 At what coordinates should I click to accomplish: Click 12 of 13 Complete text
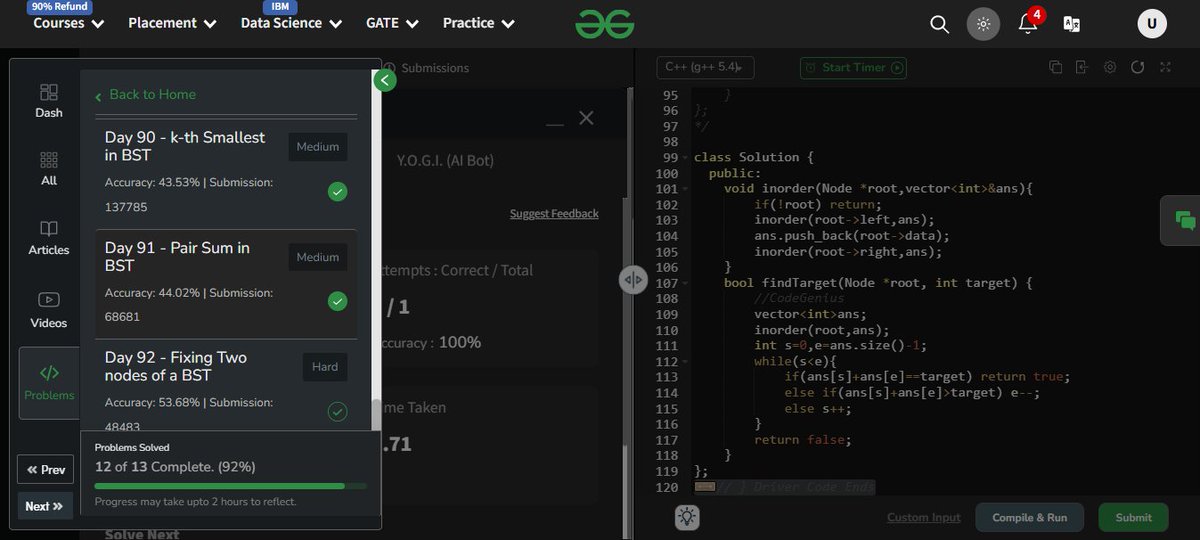pyautogui.click(x=175, y=467)
